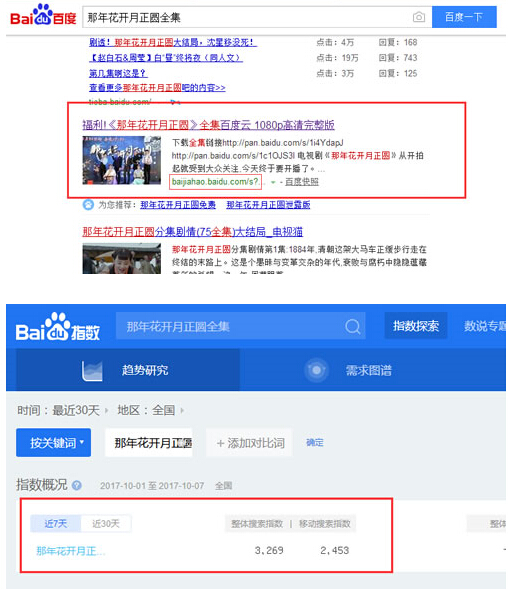Viewport: 508px width, 590px height.
Task: Click the 确定 confirm link
Action: point(315,442)
